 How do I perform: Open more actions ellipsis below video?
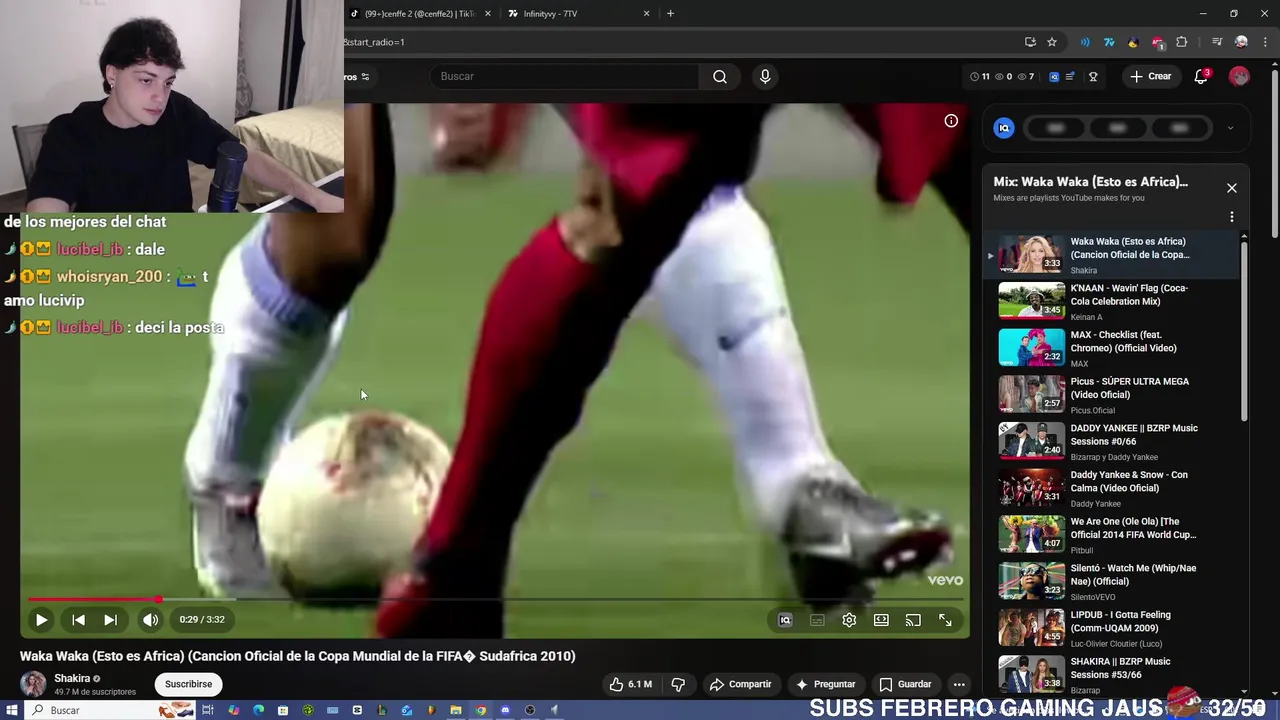[959, 684]
